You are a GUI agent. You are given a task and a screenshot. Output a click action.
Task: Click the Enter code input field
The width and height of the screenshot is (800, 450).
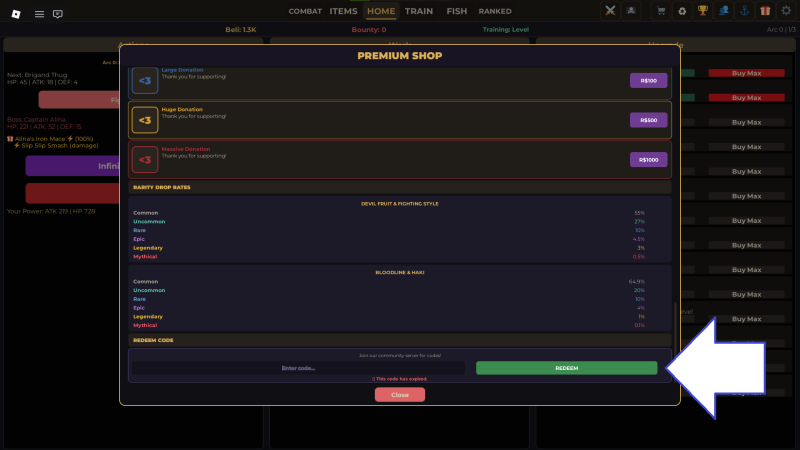(299, 368)
